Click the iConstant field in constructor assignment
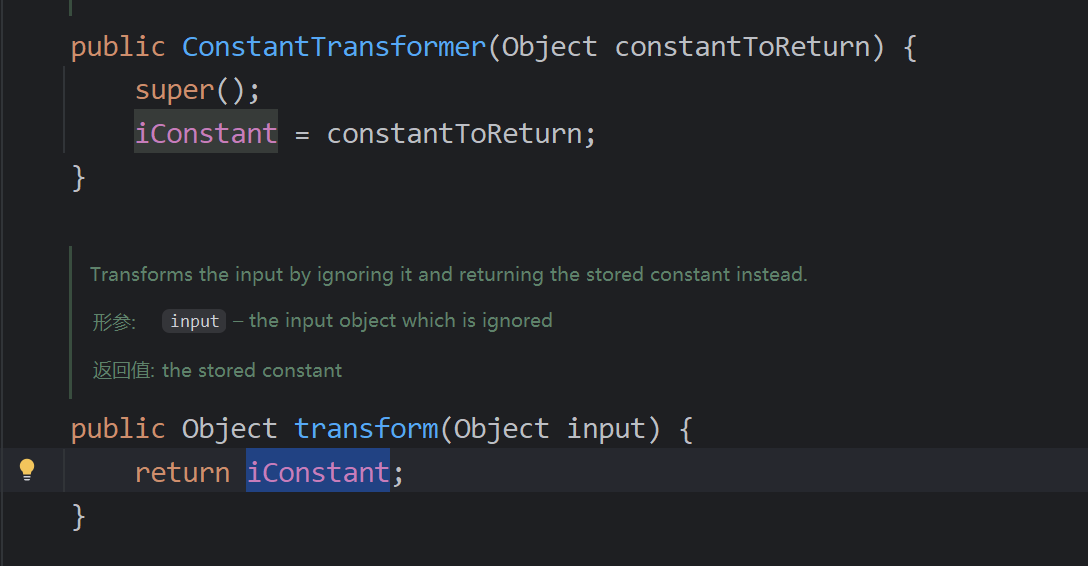Viewport: 1088px width, 566px height. pyautogui.click(x=206, y=132)
